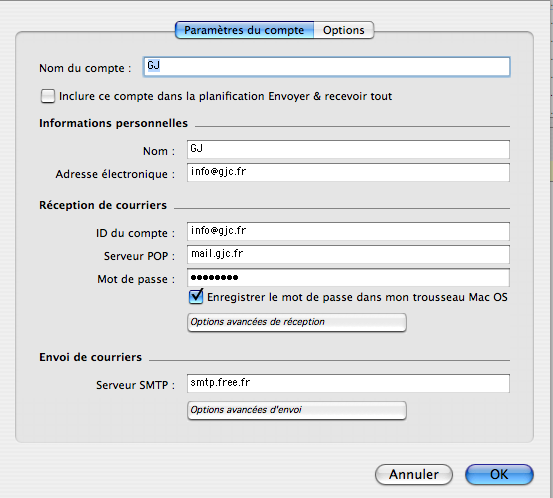This screenshot has width=553, height=498.
Task: Select the Mot de passe field
Action: coord(348,278)
